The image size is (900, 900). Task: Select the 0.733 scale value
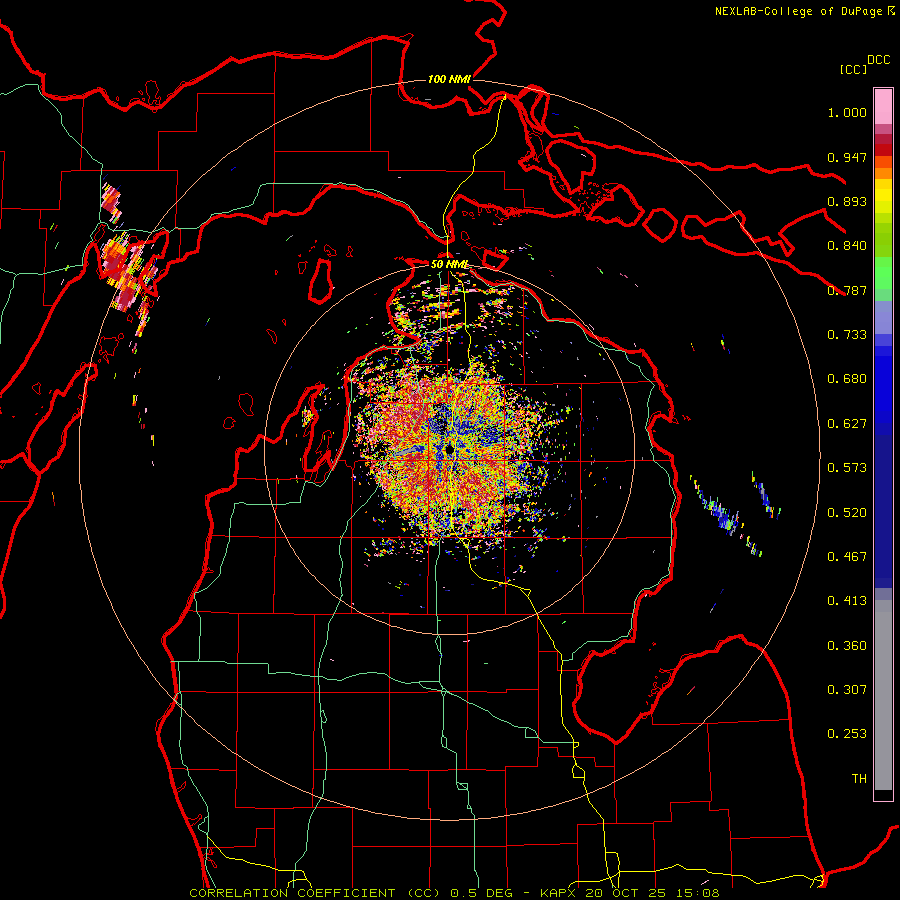(847, 335)
